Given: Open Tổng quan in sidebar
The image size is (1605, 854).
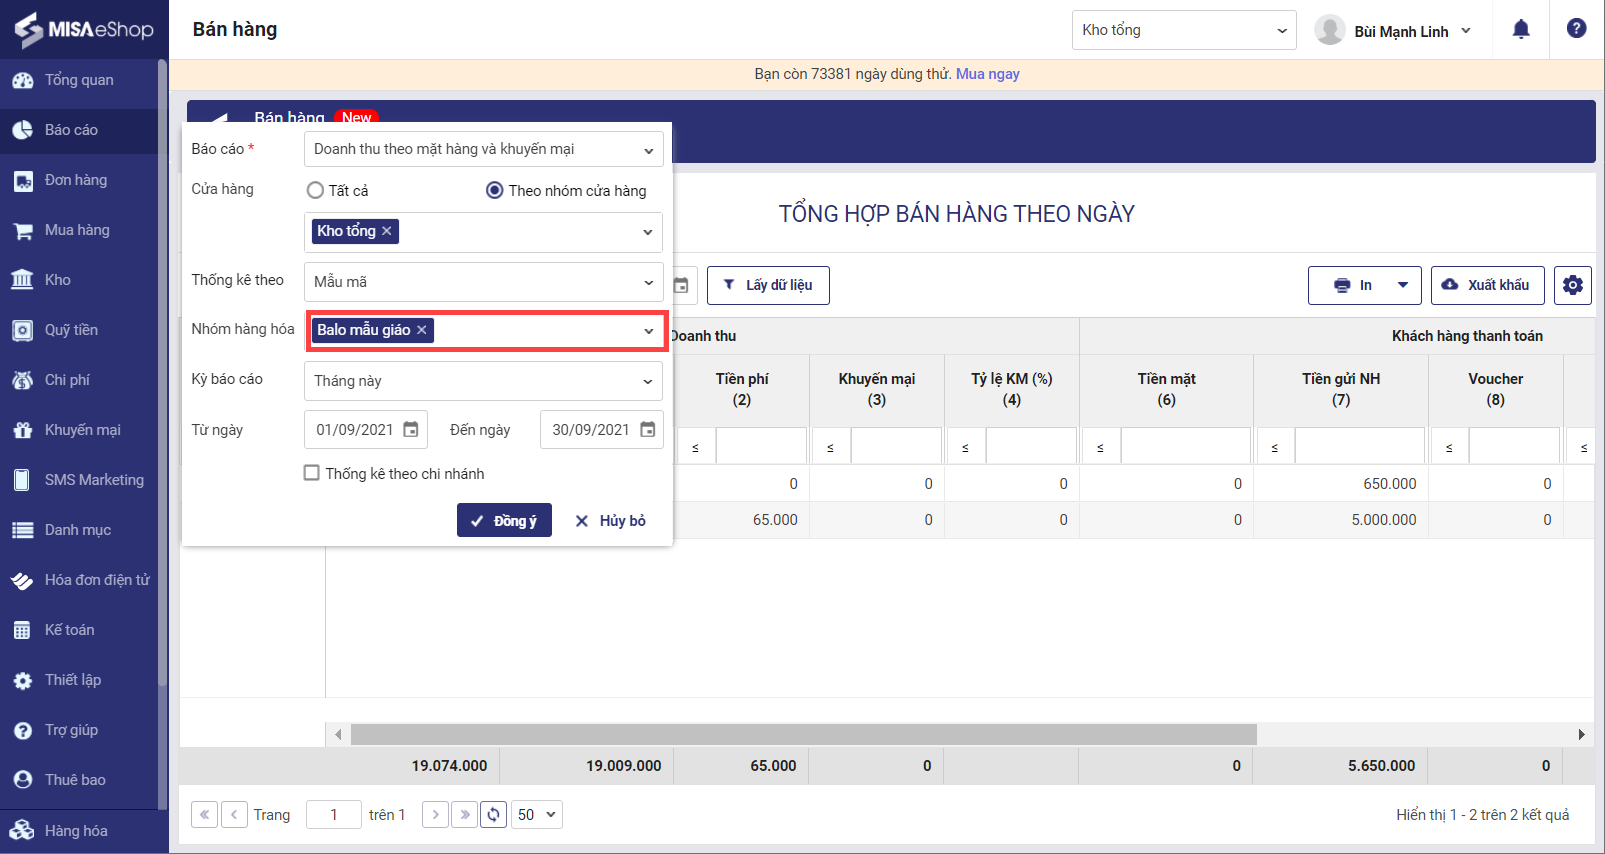Looking at the screenshot, I should (79, 80).
